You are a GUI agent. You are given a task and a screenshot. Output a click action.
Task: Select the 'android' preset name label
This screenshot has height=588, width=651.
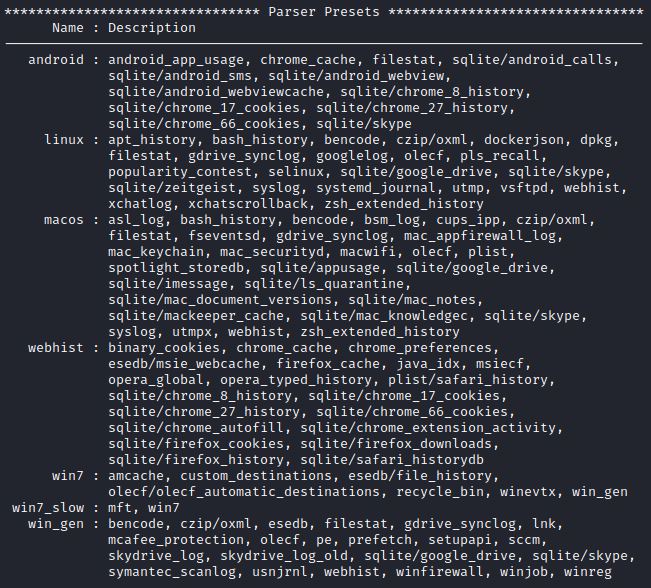(56, 60)
